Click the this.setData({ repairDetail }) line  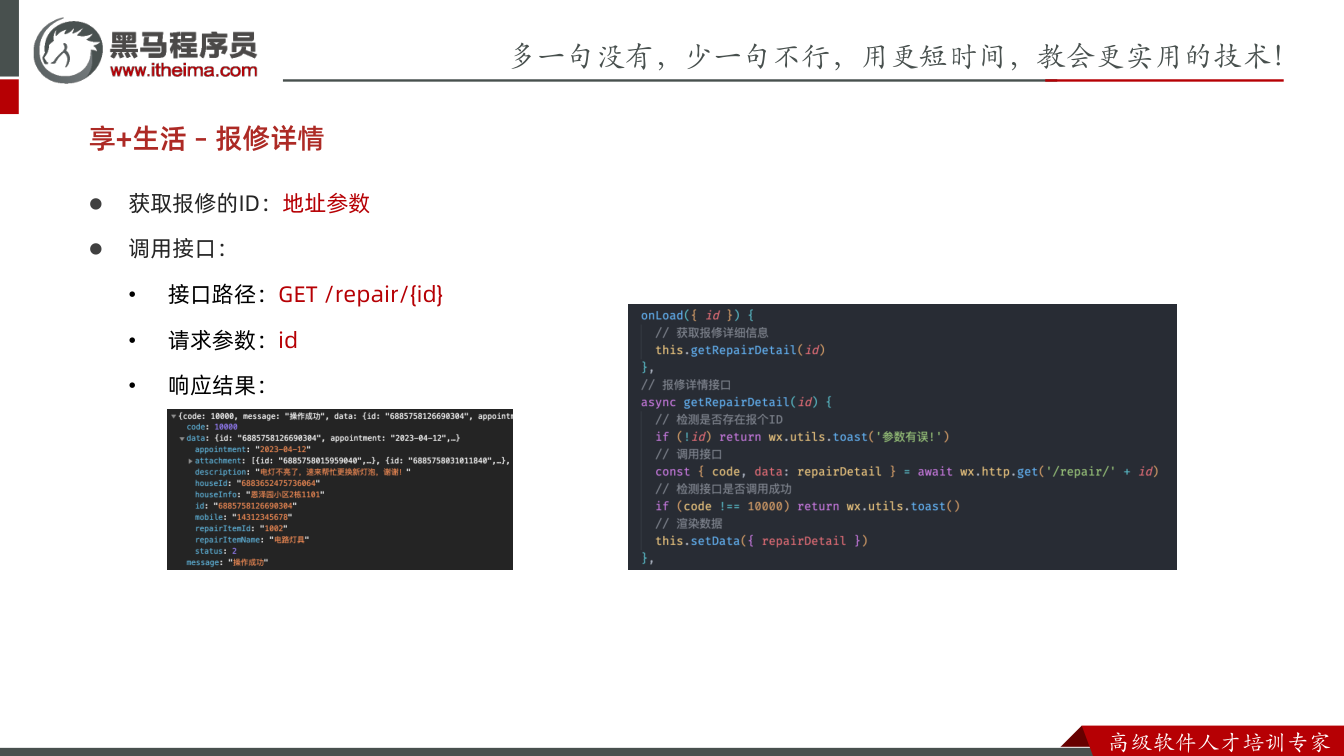762,541
